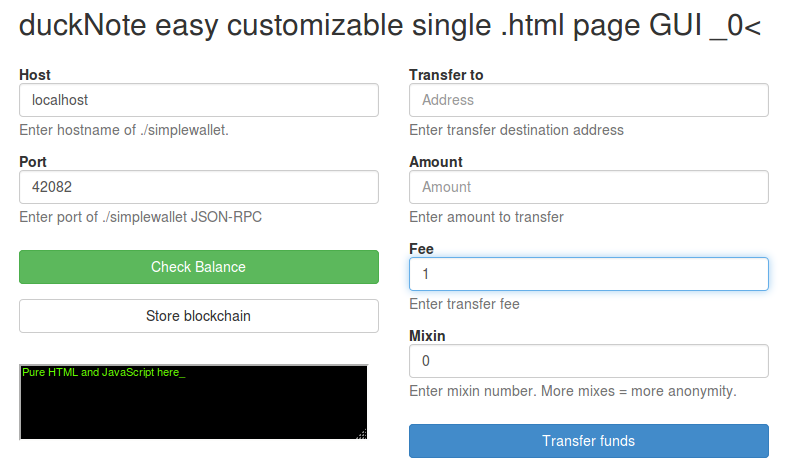Click the 'Pure HTML and JavaScript here' console line
Screen dimensions: 789x475
point(104,372)
